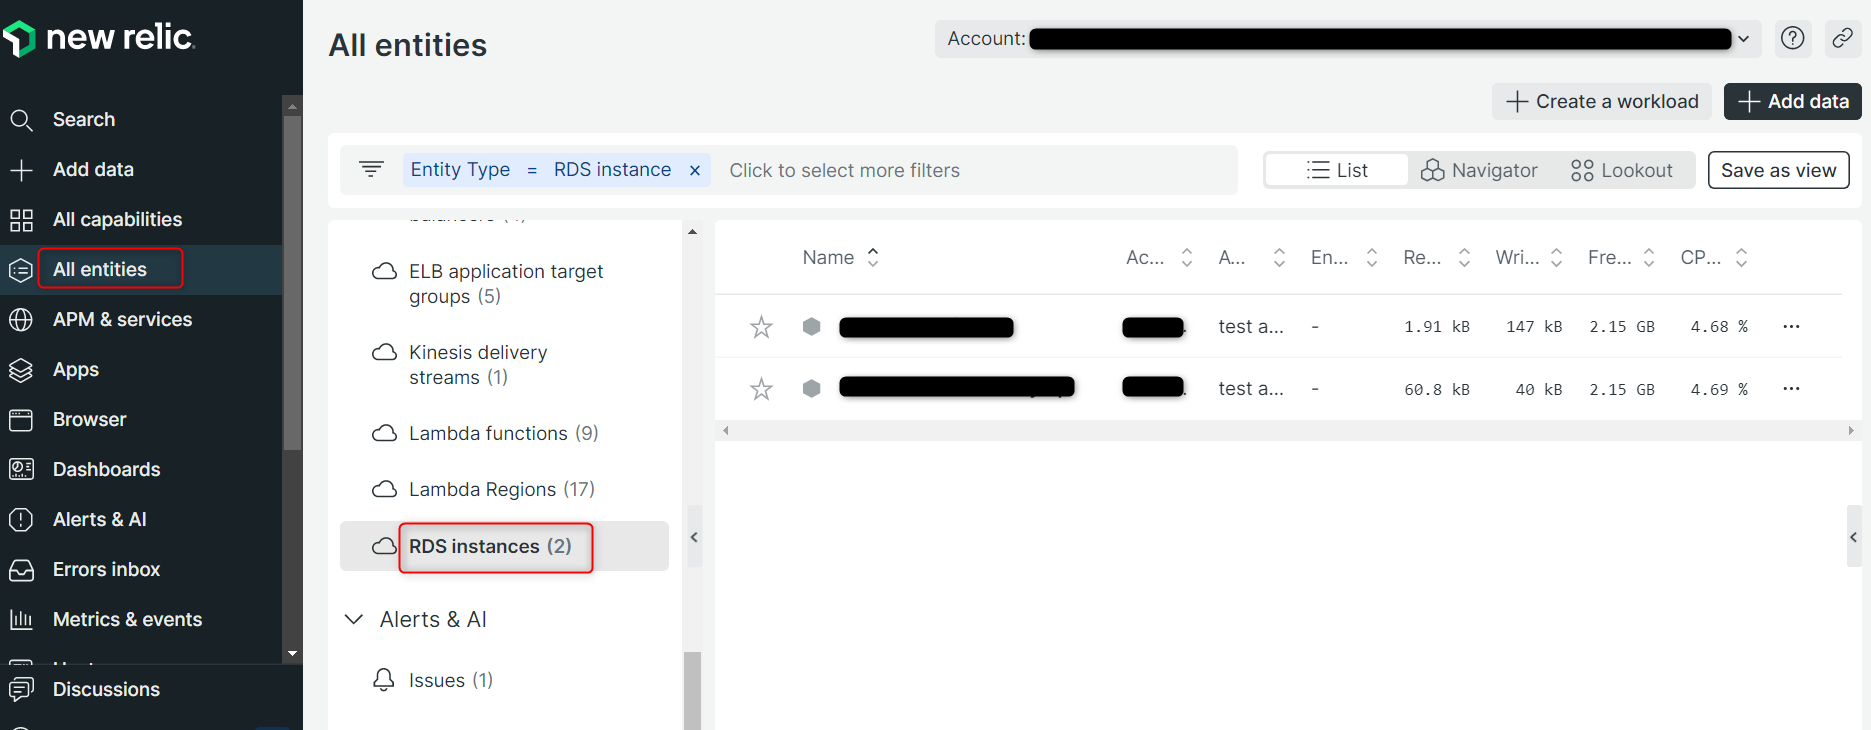Viewport: 1871px width, 730px height.
Task: Sort by Fre... column
Action: (x=1622, y=258)
